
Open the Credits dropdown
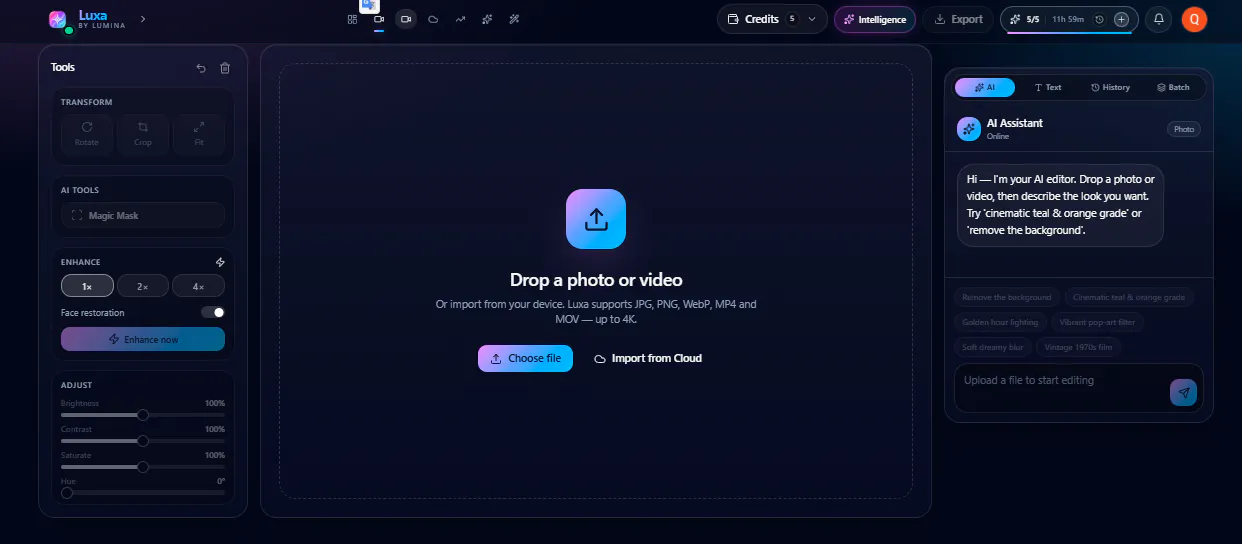click(x=773, y=19)
